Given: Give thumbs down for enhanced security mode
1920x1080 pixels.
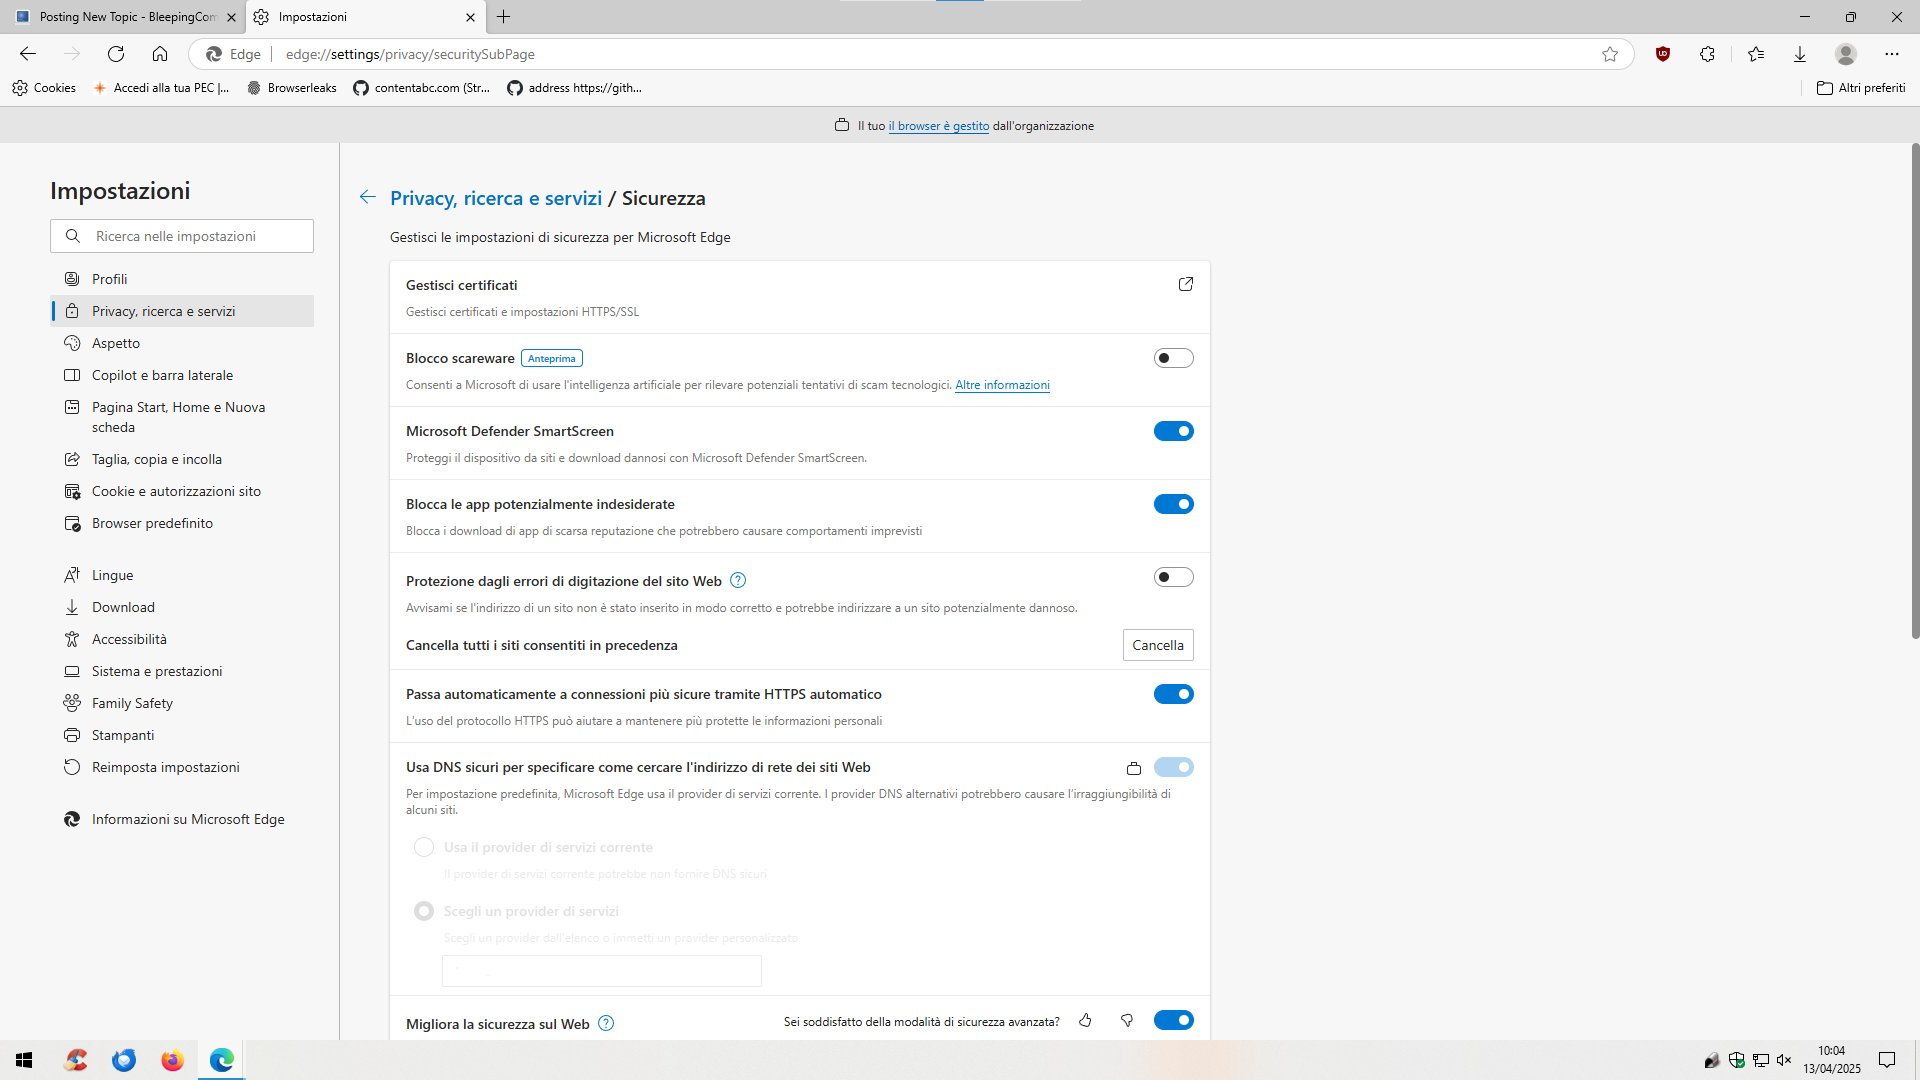Looking at the screenshot, I should coord(1127,1020).
